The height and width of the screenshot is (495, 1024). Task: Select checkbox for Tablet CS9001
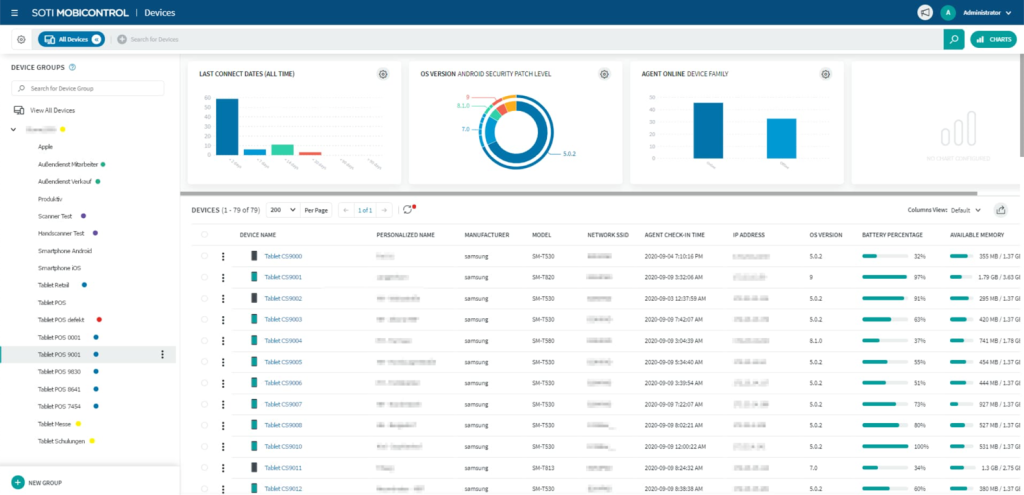[204, 278]
